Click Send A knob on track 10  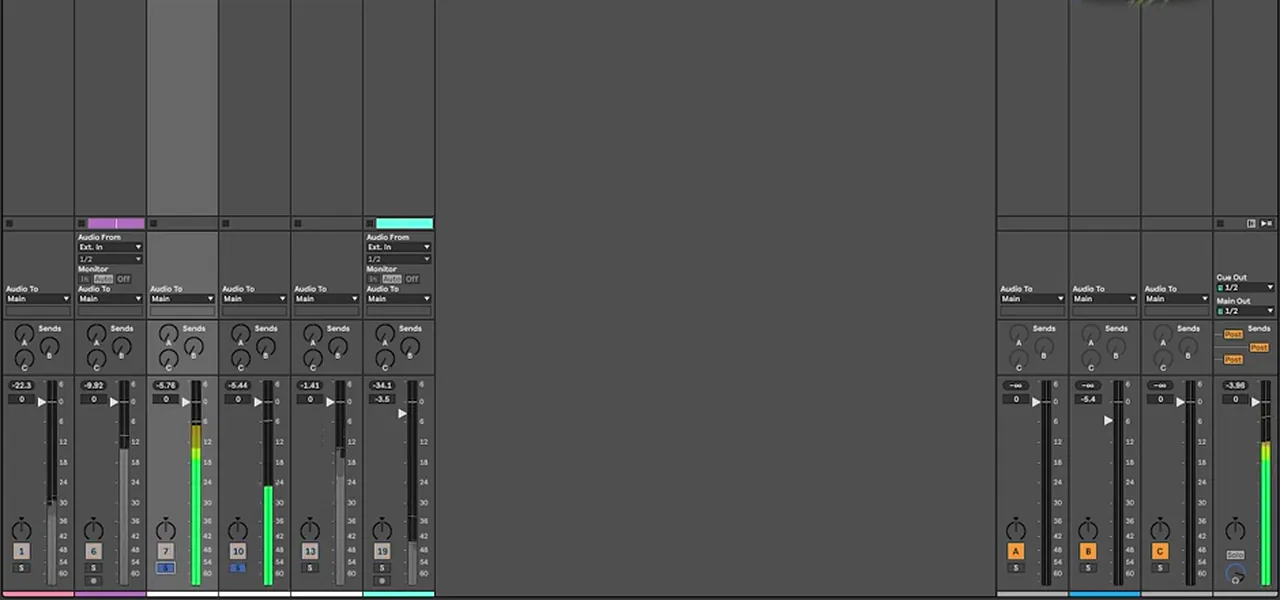pos(240,334)
